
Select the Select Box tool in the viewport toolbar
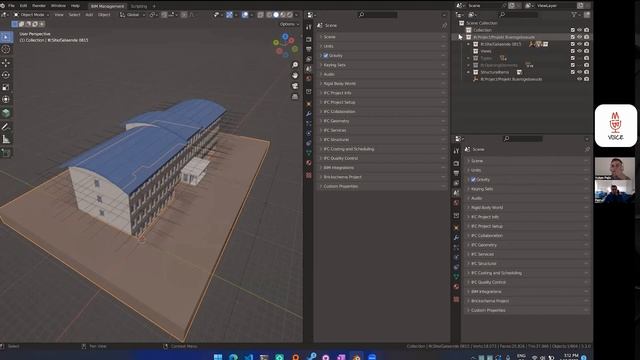click(6, 37)
